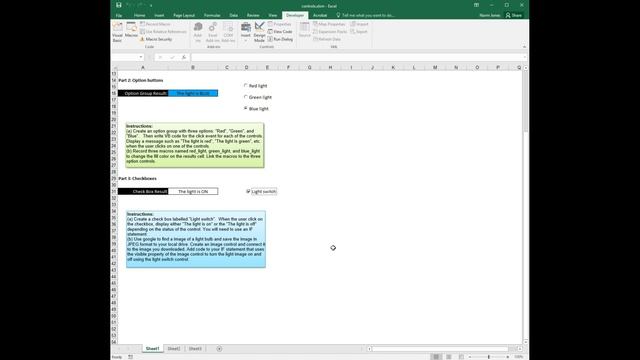The height and width of the screenshot is (360, 640).
Task: Add a new sheet with plus button
Action: 219,349
